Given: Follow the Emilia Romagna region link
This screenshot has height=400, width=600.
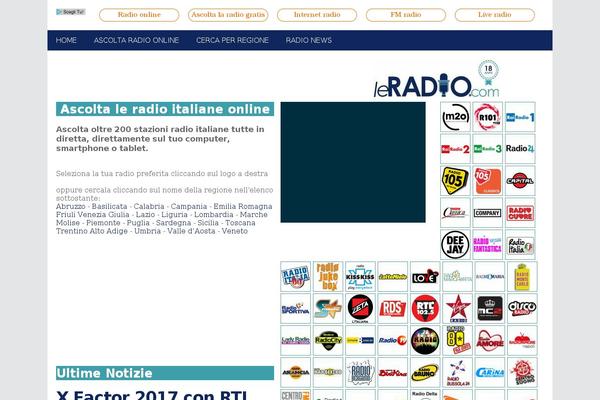Looking at the screenshot, I should 243,206.
